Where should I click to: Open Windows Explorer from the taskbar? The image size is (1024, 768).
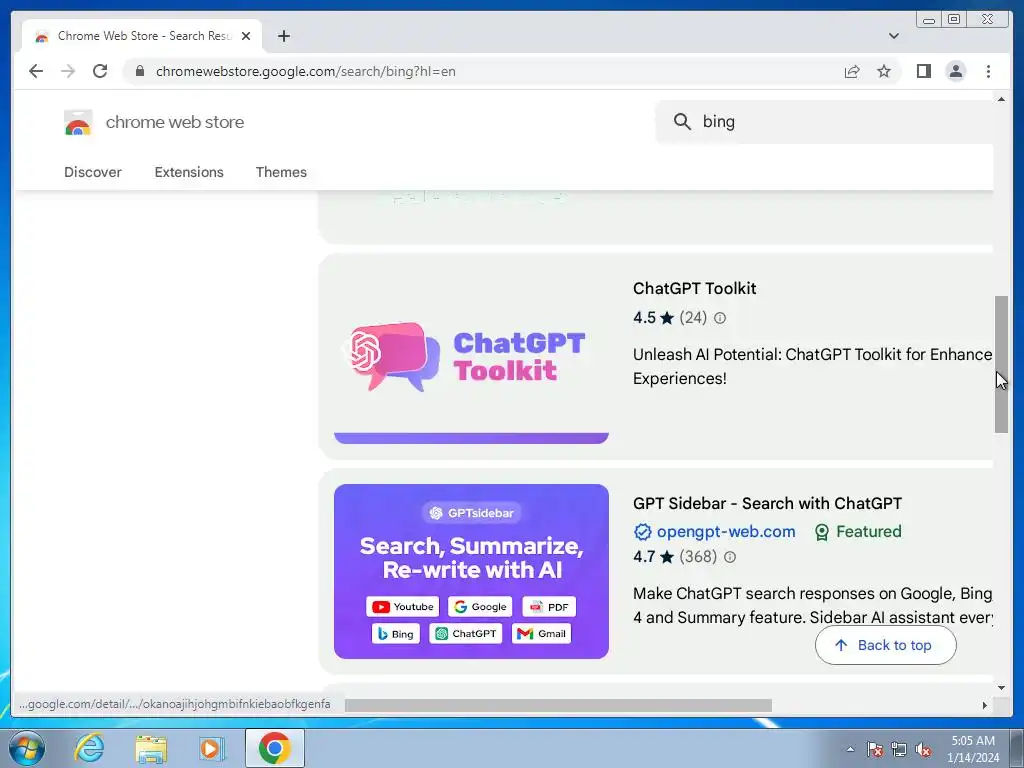coord(151,748)
